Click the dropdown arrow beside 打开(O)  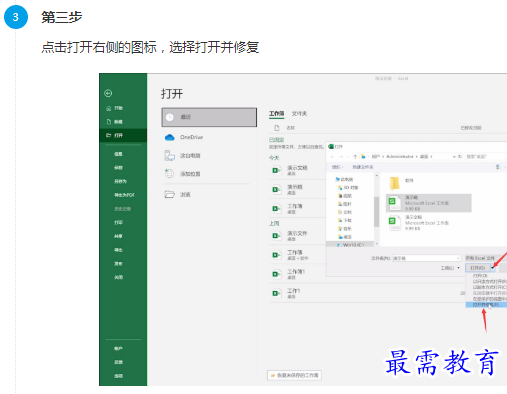coord(493,268)
